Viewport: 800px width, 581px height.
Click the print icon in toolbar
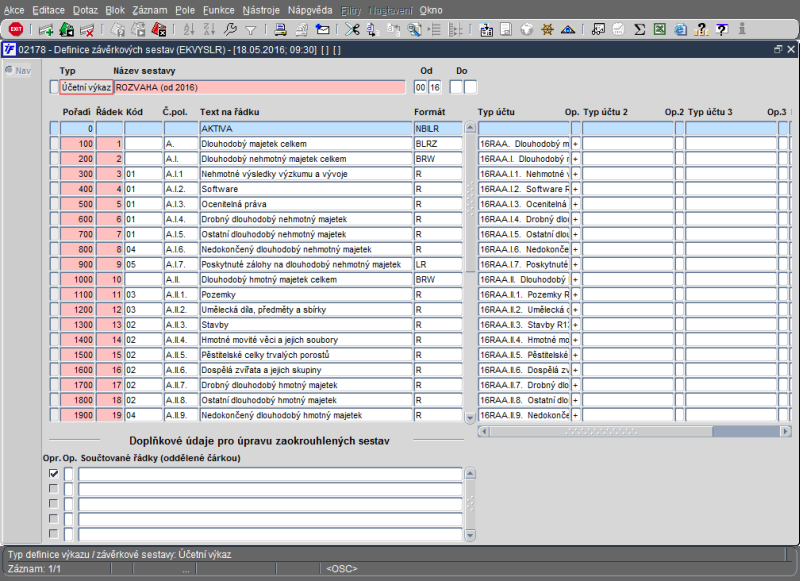[x=280, y=30]
